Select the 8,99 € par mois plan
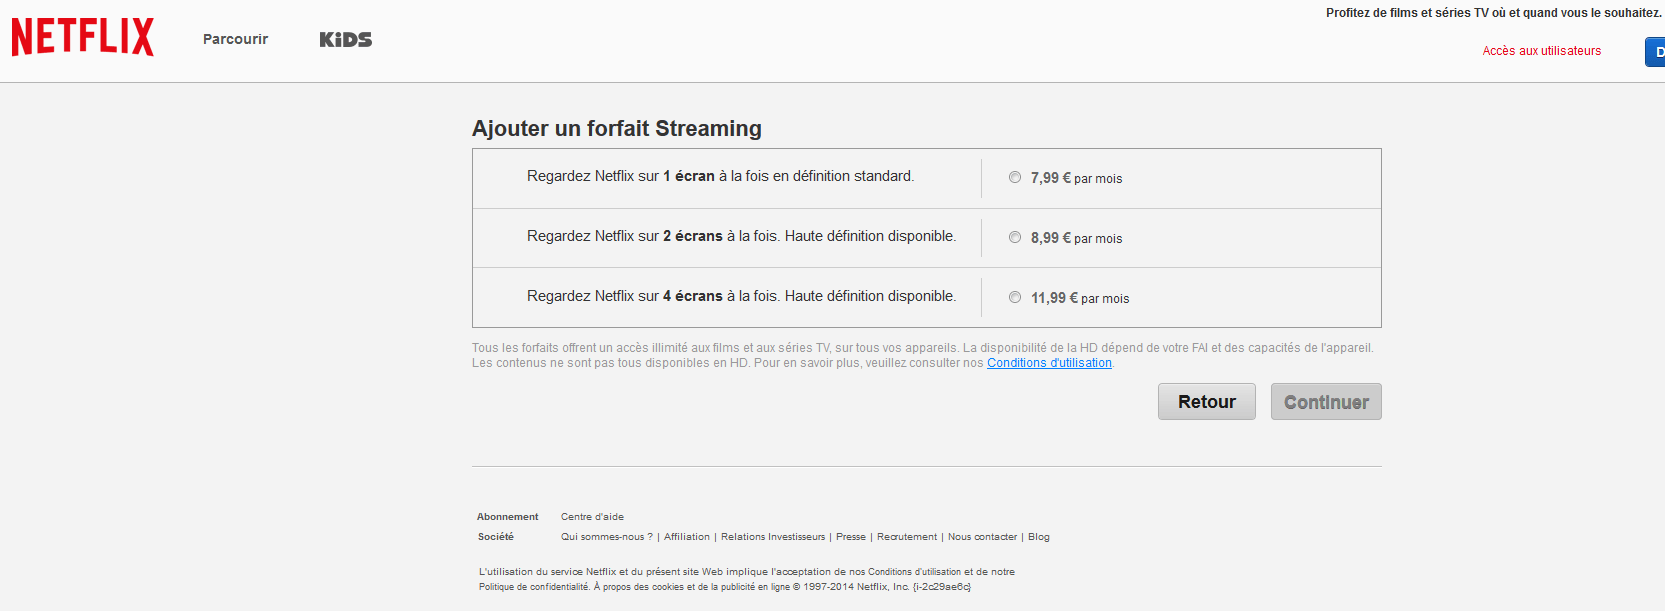The width and height of the screenshot is (1665, 611). [x=1015, y=237]
